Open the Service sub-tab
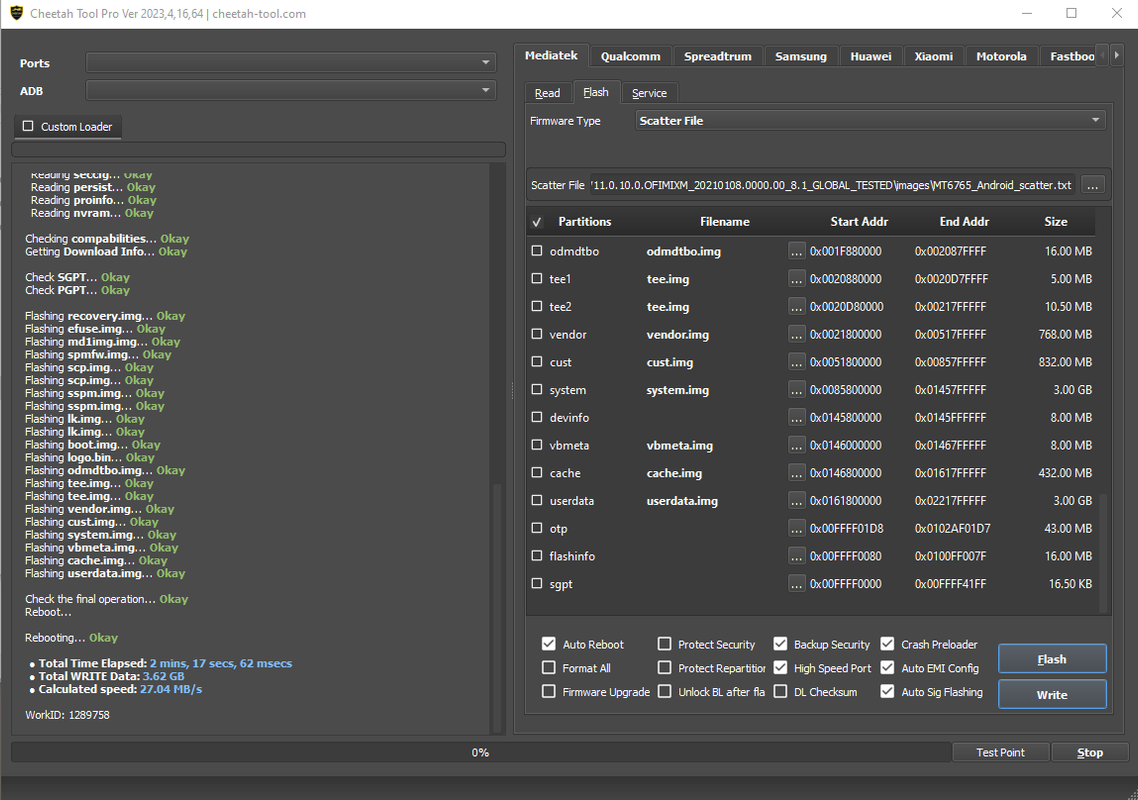The height and width of the screenshot is (800, 1138). pos(649,93)
